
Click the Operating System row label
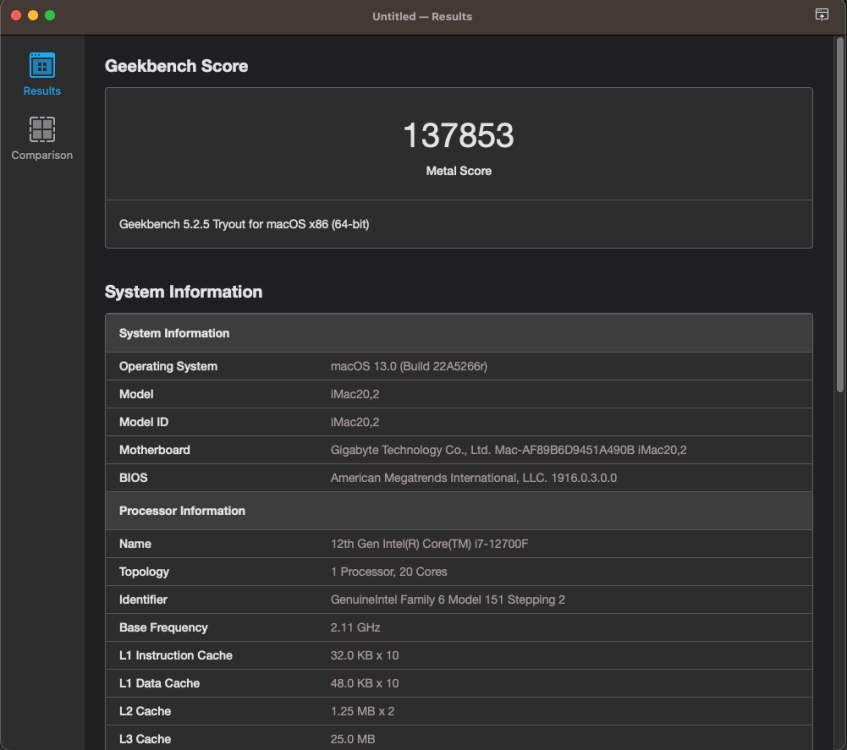pos(168,366)
